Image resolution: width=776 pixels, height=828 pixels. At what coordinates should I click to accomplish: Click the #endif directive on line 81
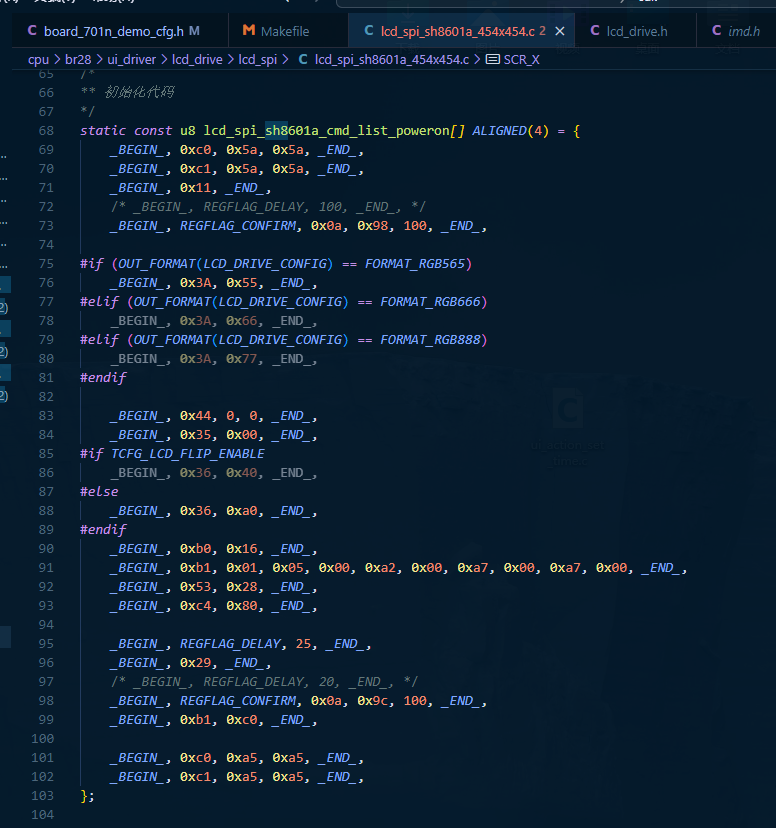(103, 378)
